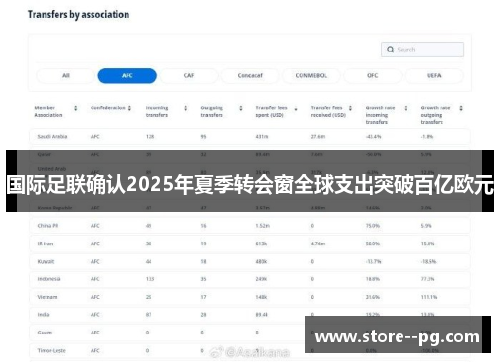Sort by Growth rate outgoing transfers icon

461,108
